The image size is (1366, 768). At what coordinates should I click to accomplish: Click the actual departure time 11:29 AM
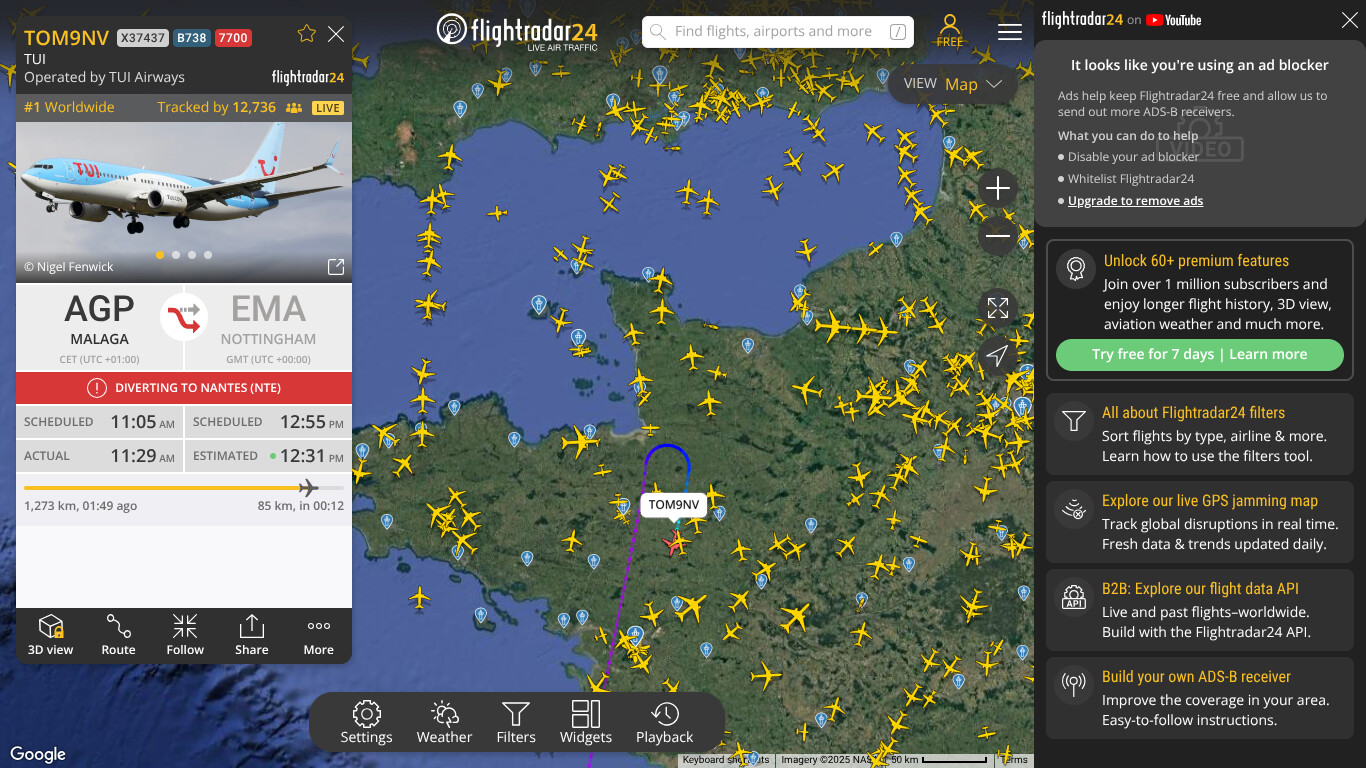143,456
